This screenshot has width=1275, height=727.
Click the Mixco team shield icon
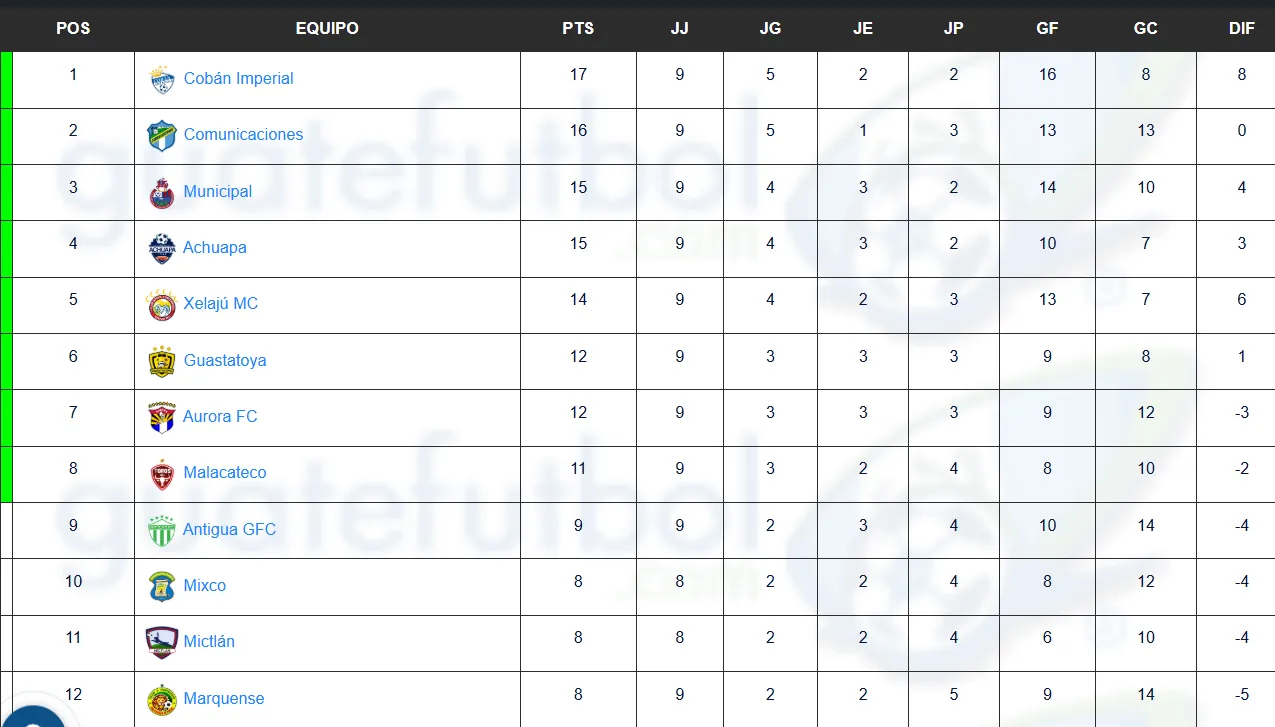[162, 586]
